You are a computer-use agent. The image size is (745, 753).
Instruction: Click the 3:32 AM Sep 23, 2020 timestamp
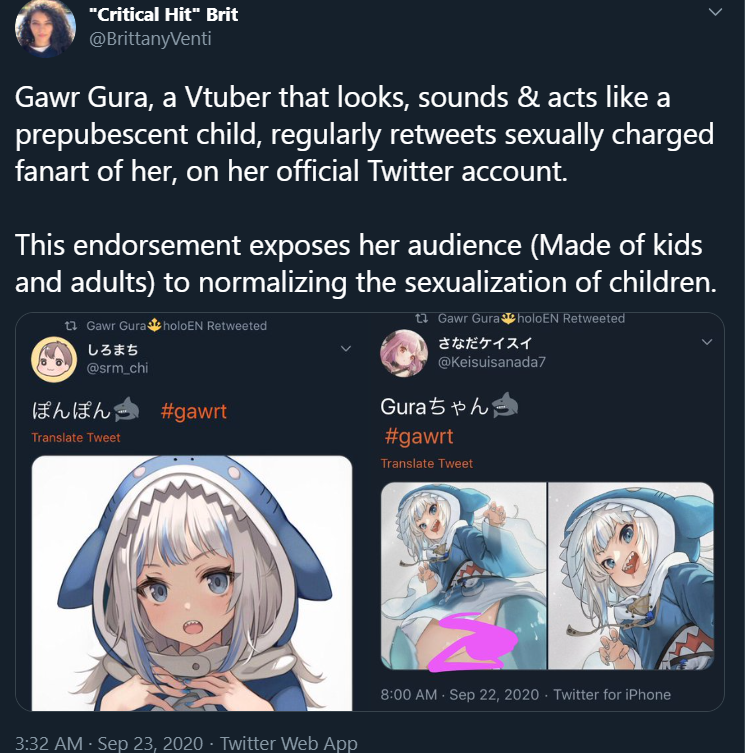click(109, 743)
